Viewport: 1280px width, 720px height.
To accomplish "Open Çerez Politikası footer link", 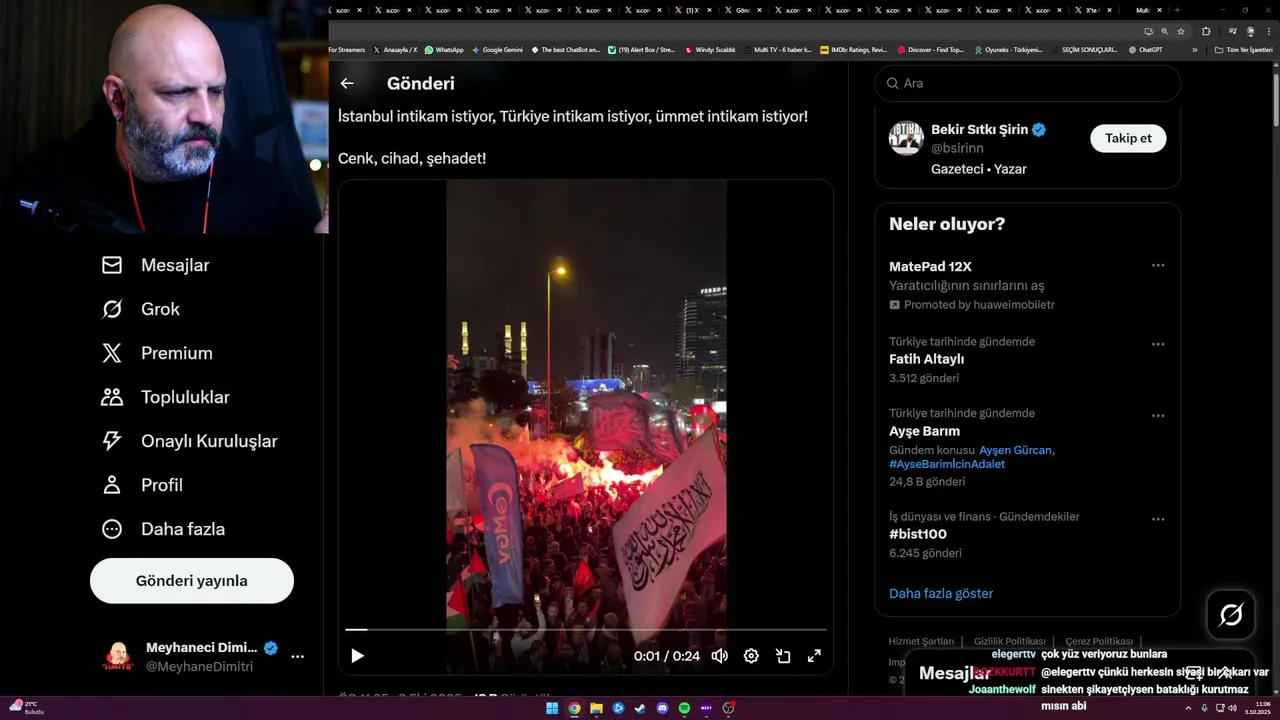I will pyautogui.click(x=1099, y=641).
